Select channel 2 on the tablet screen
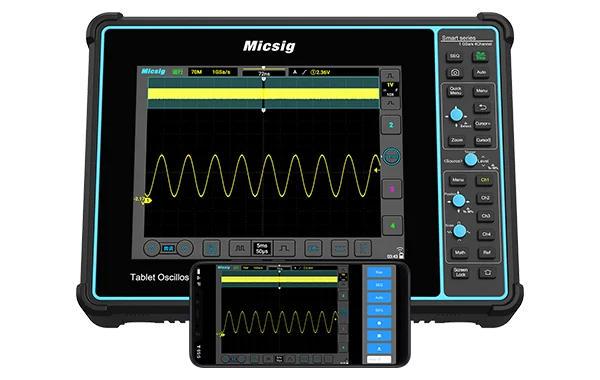The image size is (600, 380). point(391,125)
